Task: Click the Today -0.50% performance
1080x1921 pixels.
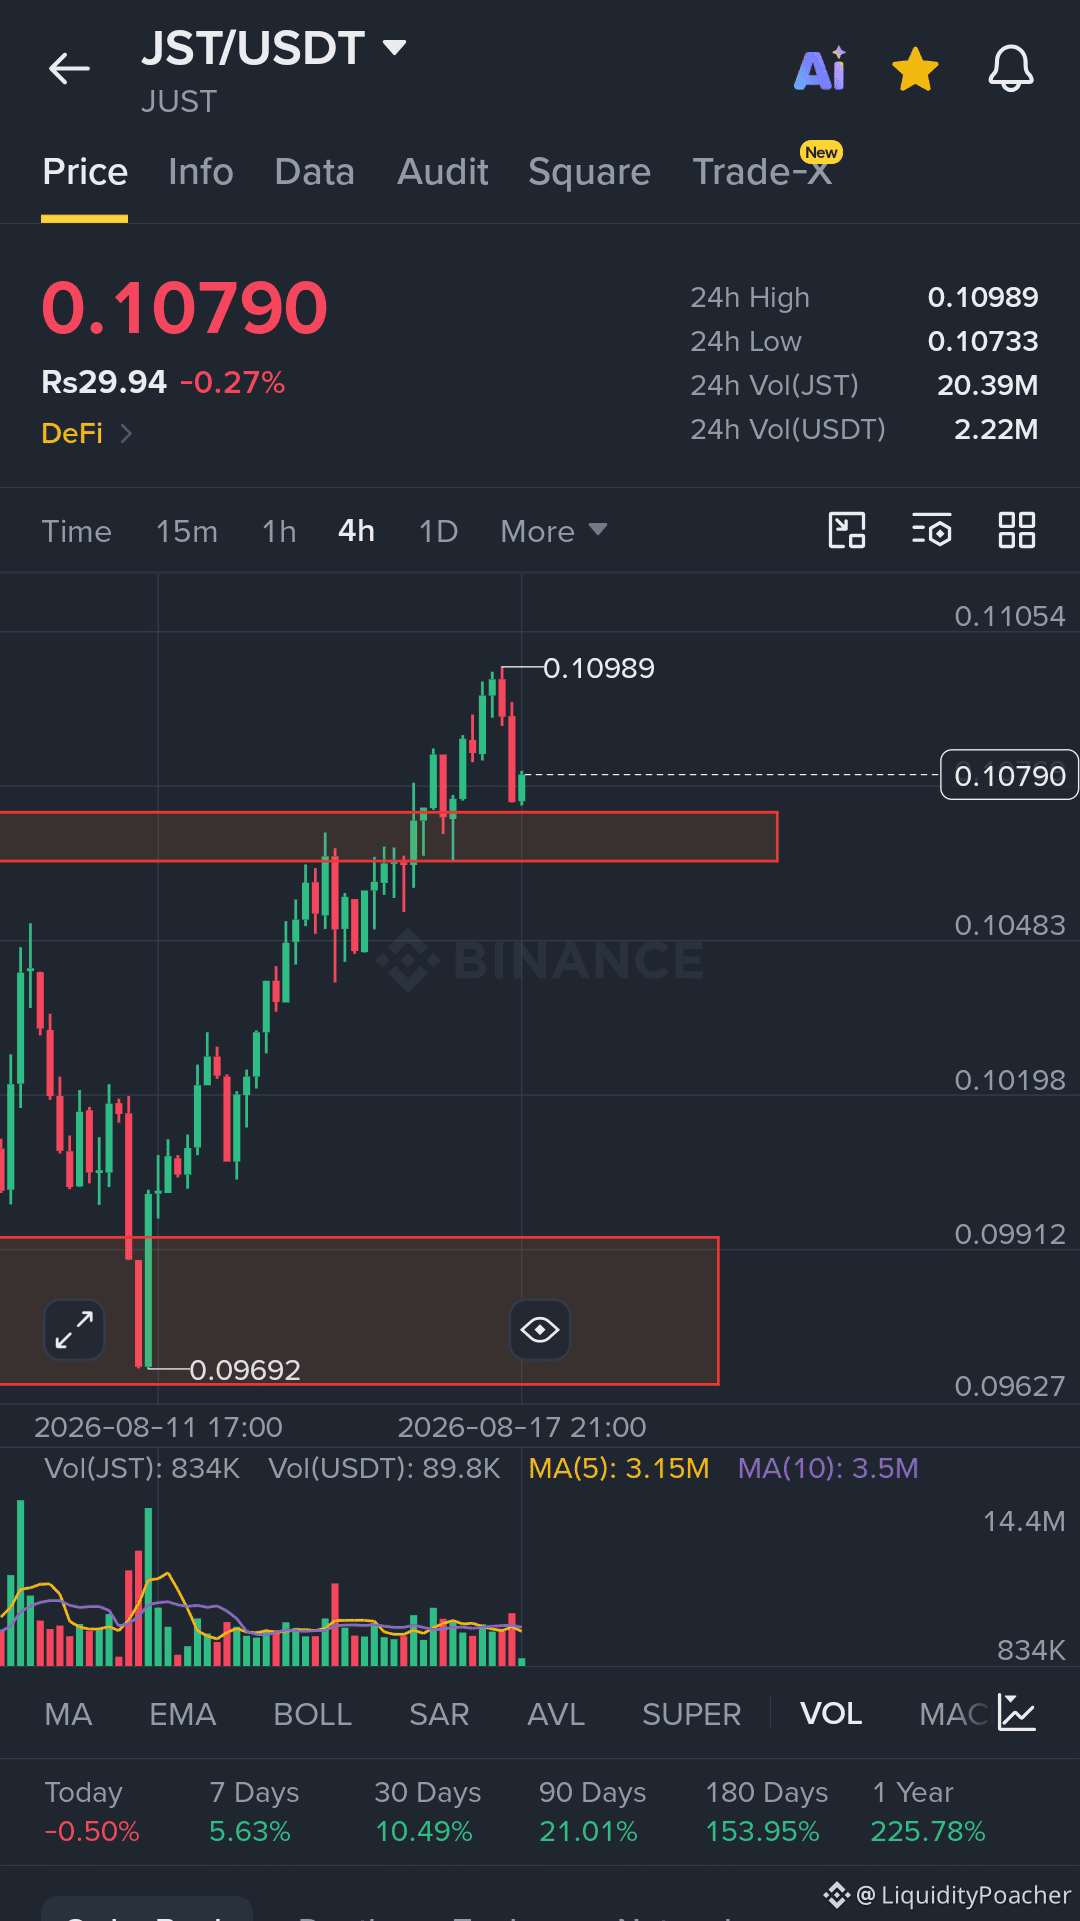Action: point(91,1811)
